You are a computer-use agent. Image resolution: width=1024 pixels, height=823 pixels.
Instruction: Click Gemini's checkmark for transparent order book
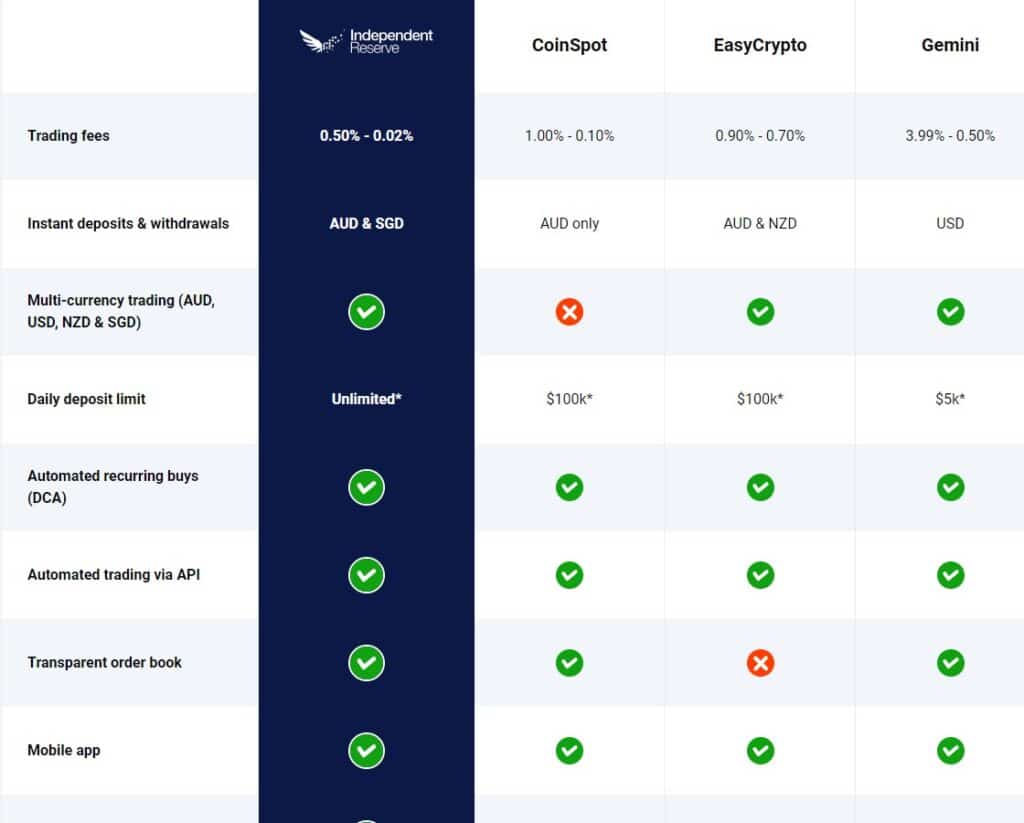951,663
